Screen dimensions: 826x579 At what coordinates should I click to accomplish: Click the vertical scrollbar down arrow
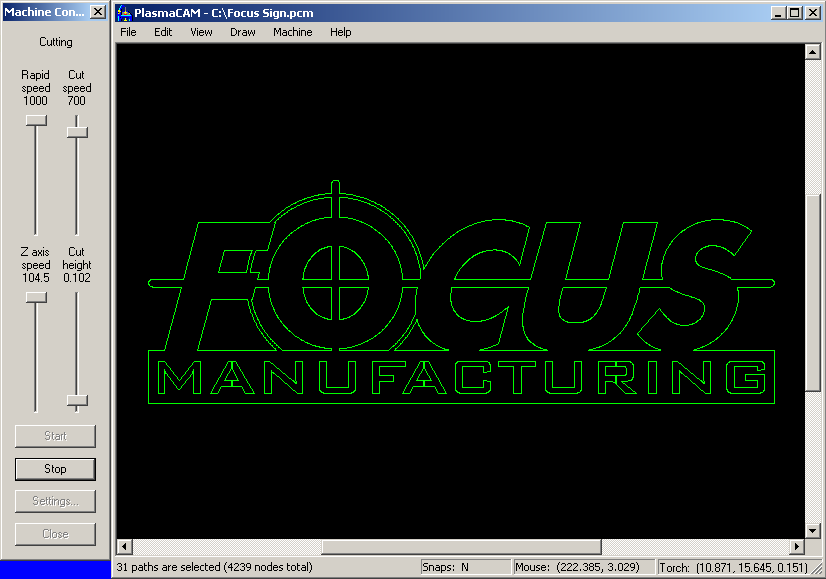pyautogui.click(x=812, y=531)
